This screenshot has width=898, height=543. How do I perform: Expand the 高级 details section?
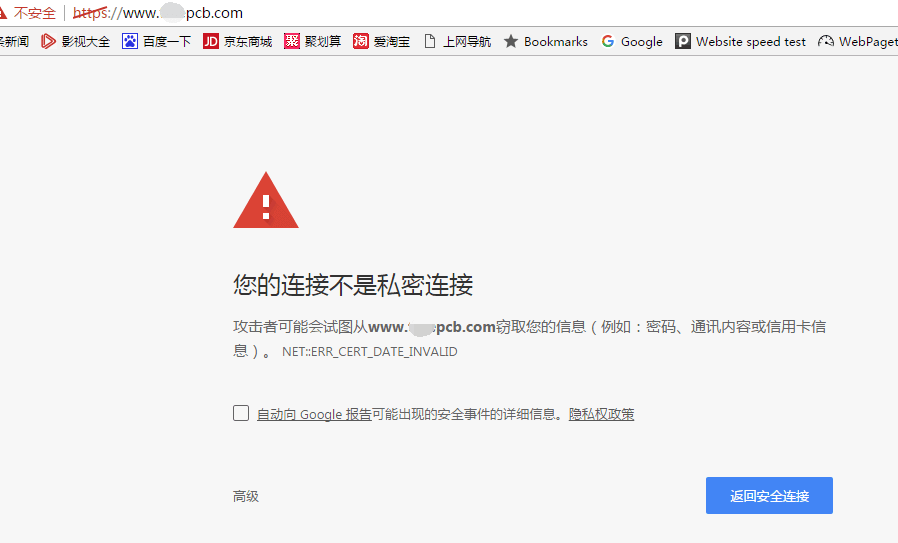click(x=246, y=496)
